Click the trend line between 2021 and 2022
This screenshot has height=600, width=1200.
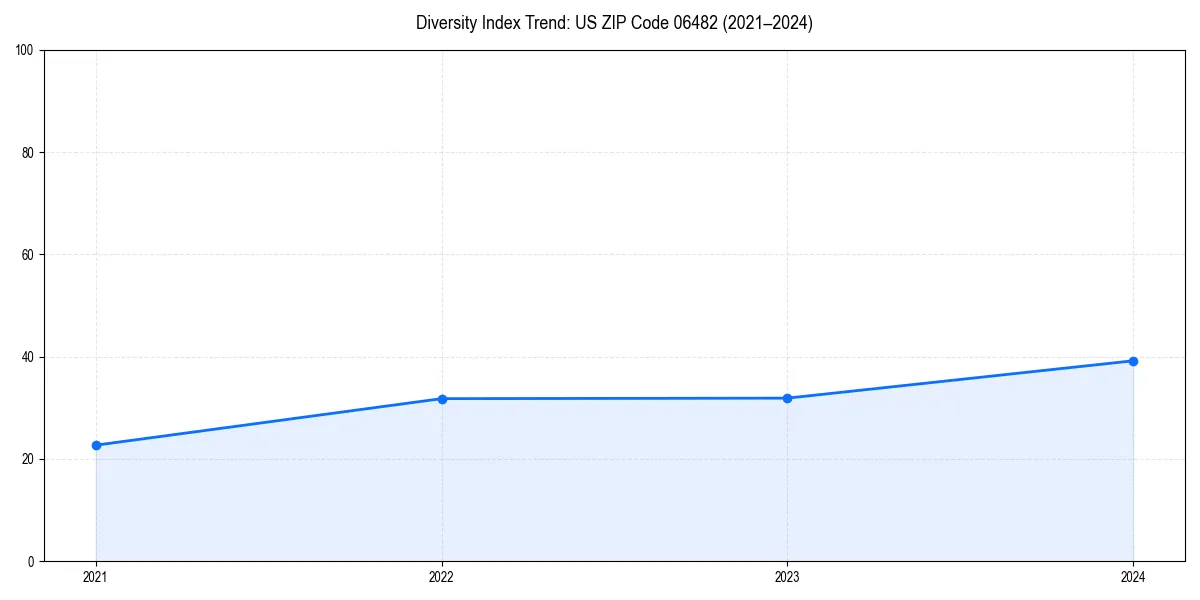tap(270, 421)
